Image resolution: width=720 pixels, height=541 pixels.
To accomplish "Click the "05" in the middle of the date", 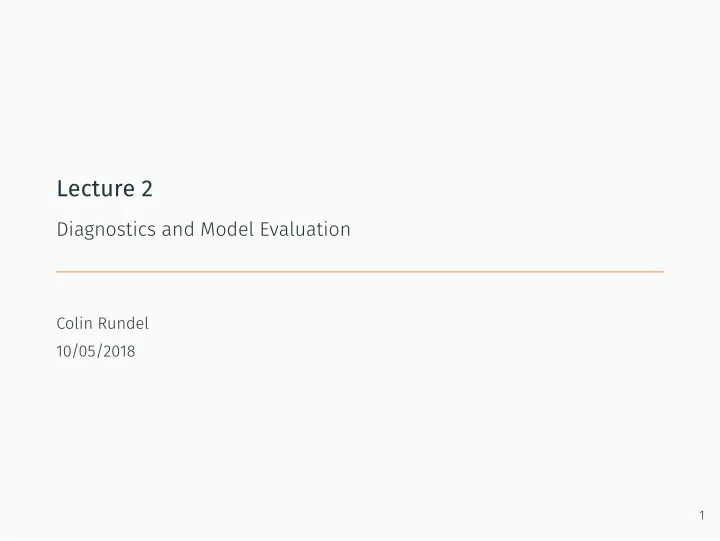I will 87,351.
